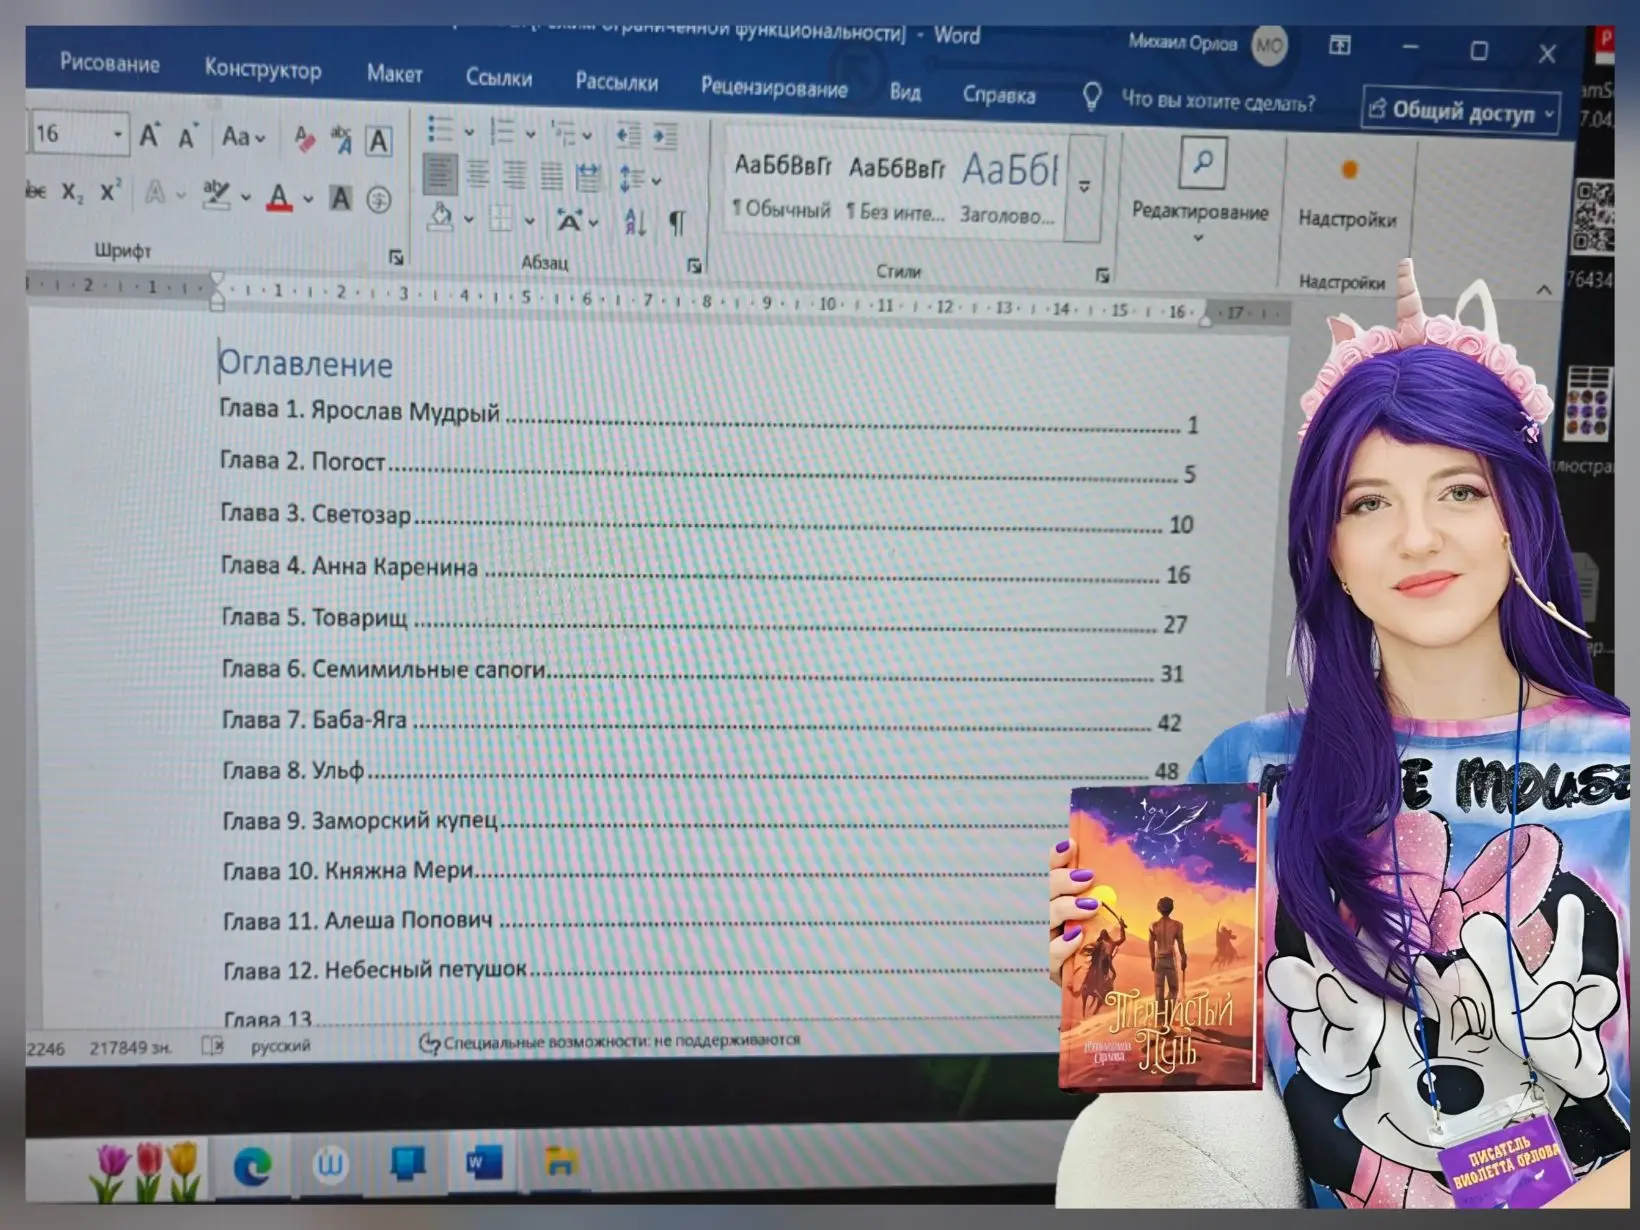
Task: Click the Decrease Indent icon
Action: tap(629, 135)
